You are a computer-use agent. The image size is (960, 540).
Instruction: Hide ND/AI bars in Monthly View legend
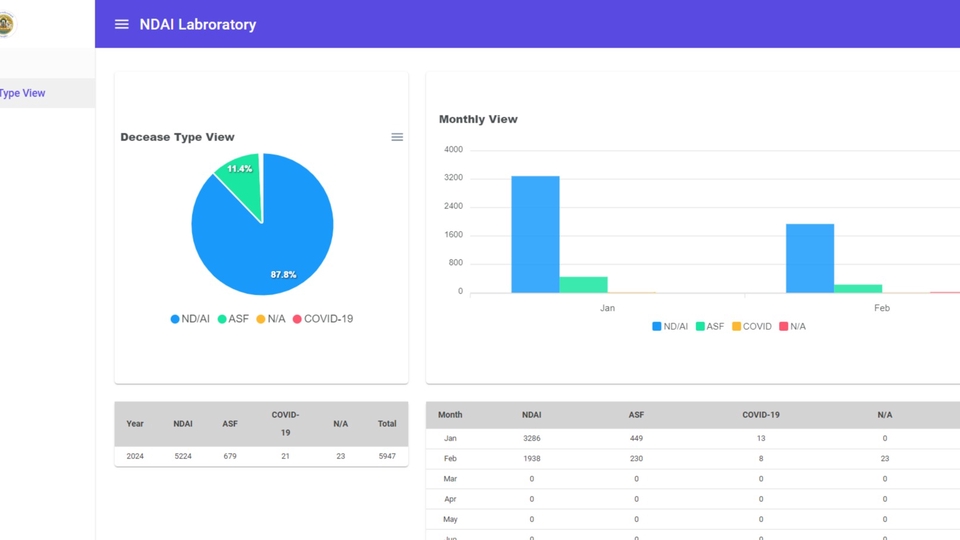pos(670,326)
